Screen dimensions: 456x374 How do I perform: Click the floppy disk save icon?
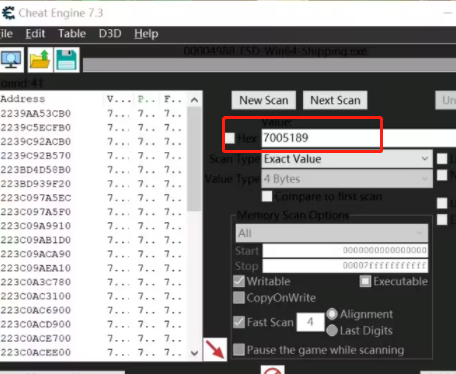tap(66, 60)
